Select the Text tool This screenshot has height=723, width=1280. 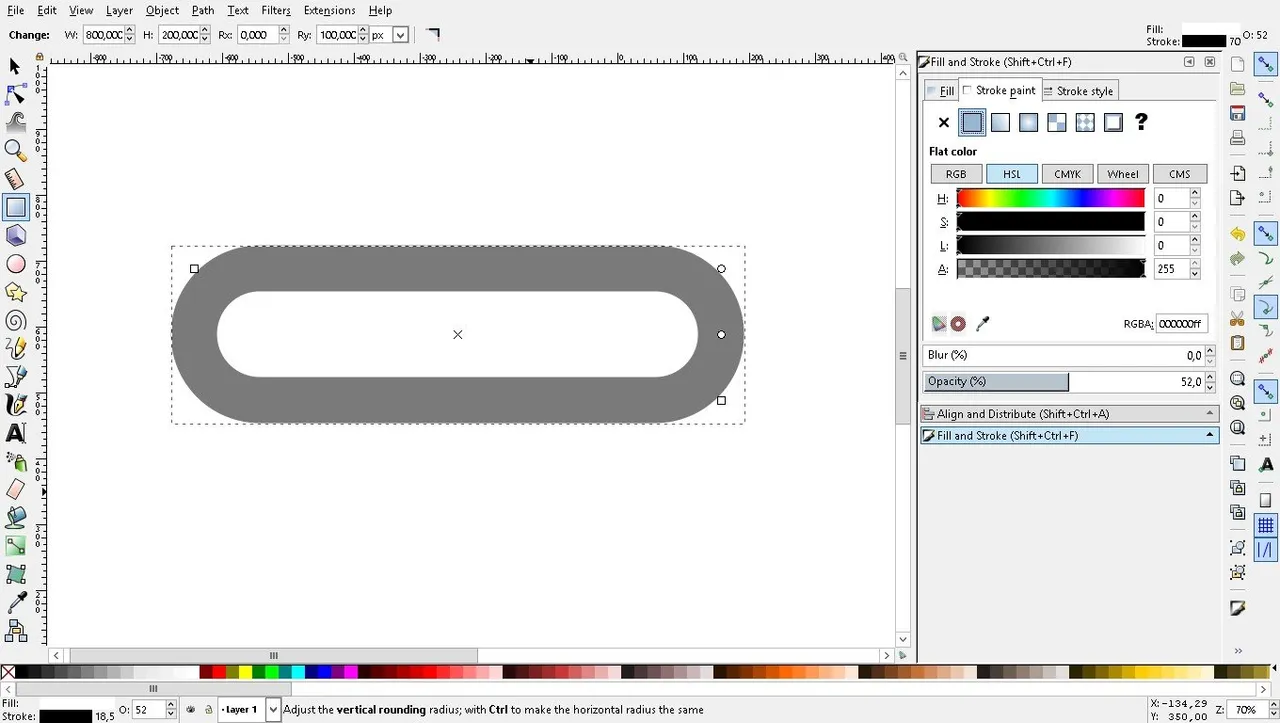pyautogui.click(x=15, y=433)
